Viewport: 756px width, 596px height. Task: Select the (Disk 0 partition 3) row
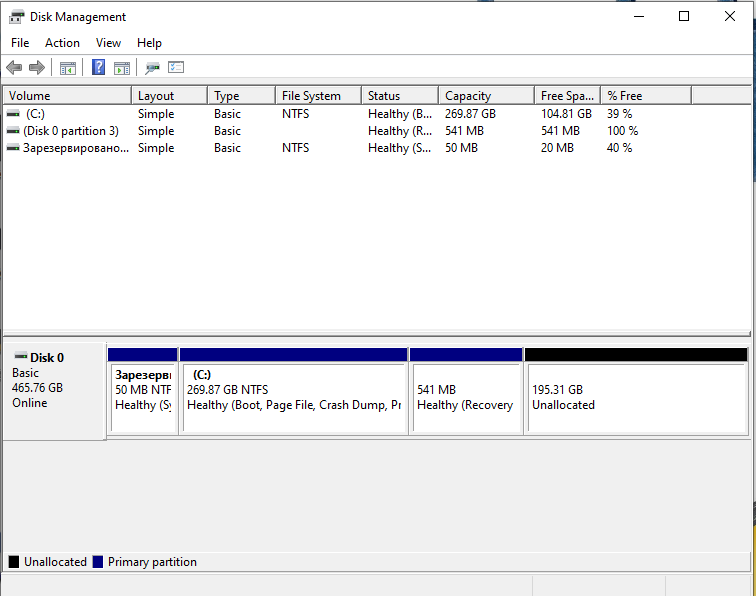pyautogui.click(x=377, y=131)
